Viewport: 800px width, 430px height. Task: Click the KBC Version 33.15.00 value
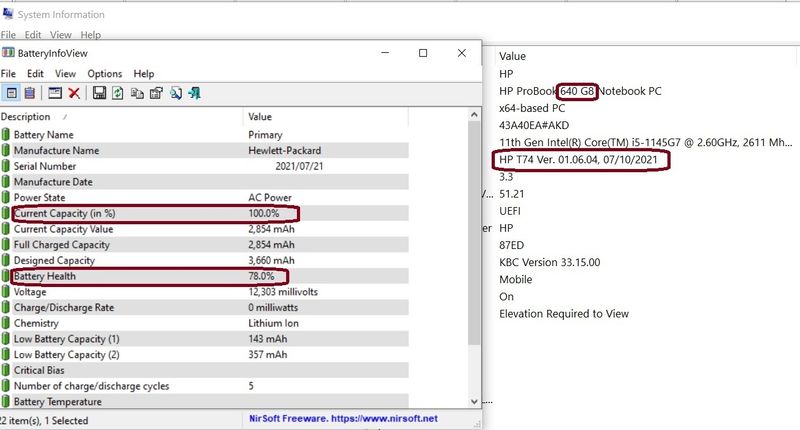coord(549,262)
